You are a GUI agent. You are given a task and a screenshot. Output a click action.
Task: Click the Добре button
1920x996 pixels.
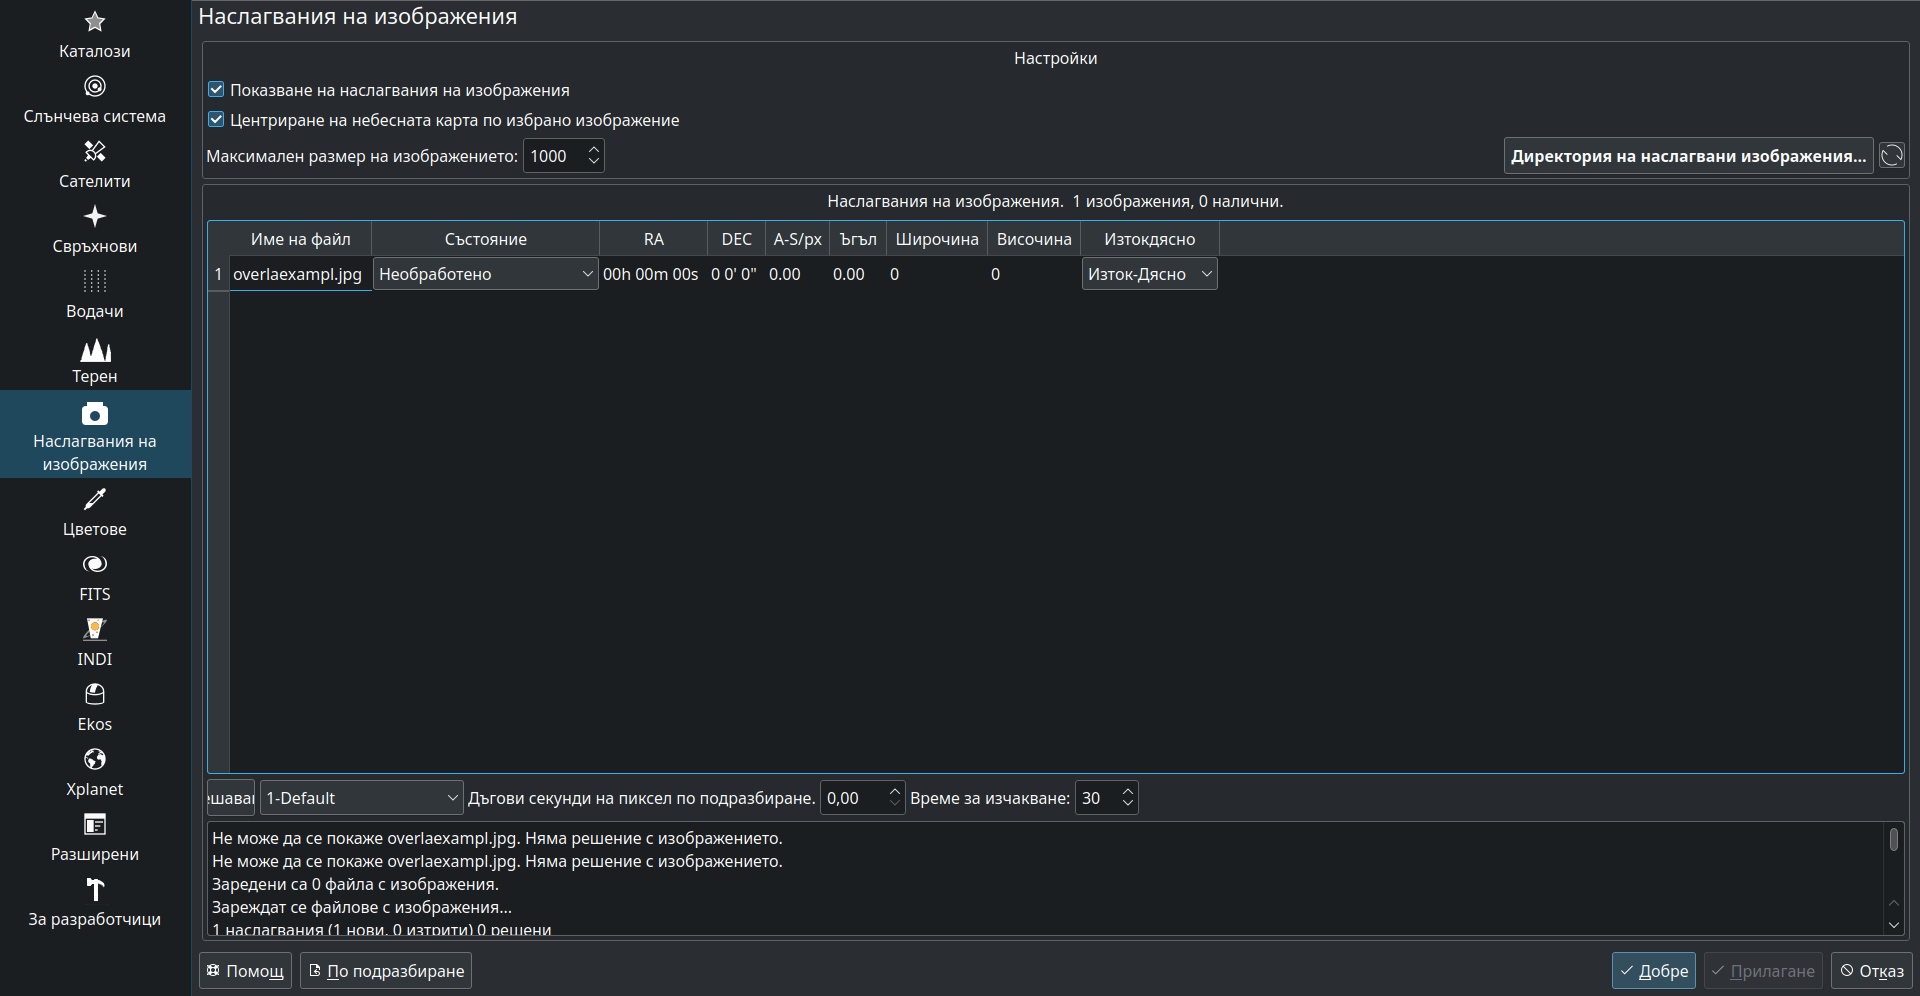tap(1653, 971)
